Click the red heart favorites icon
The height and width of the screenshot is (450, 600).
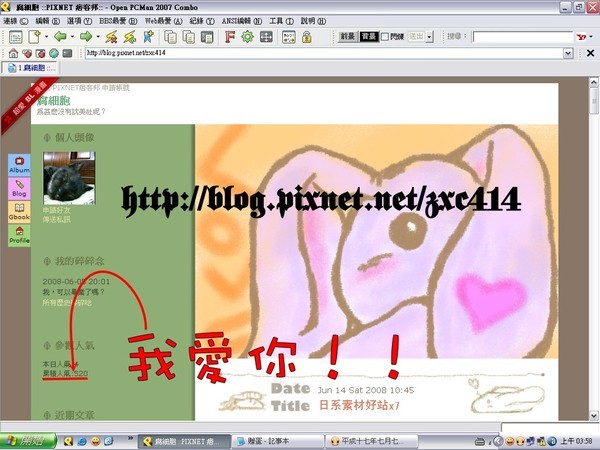point(27,53)
